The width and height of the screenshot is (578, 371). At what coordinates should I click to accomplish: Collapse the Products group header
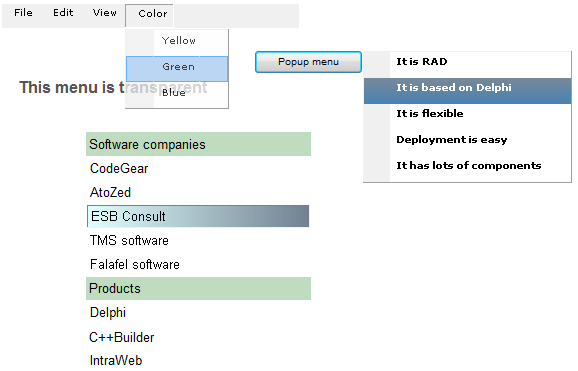point(198,288)
